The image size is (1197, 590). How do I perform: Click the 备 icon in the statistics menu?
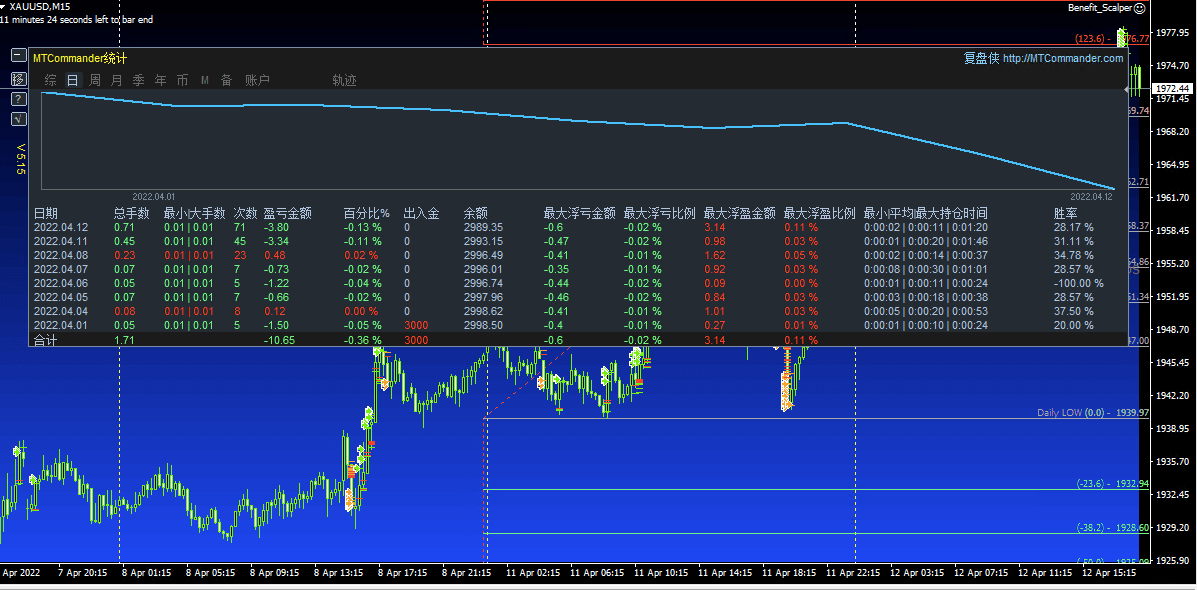click(227, 79)
